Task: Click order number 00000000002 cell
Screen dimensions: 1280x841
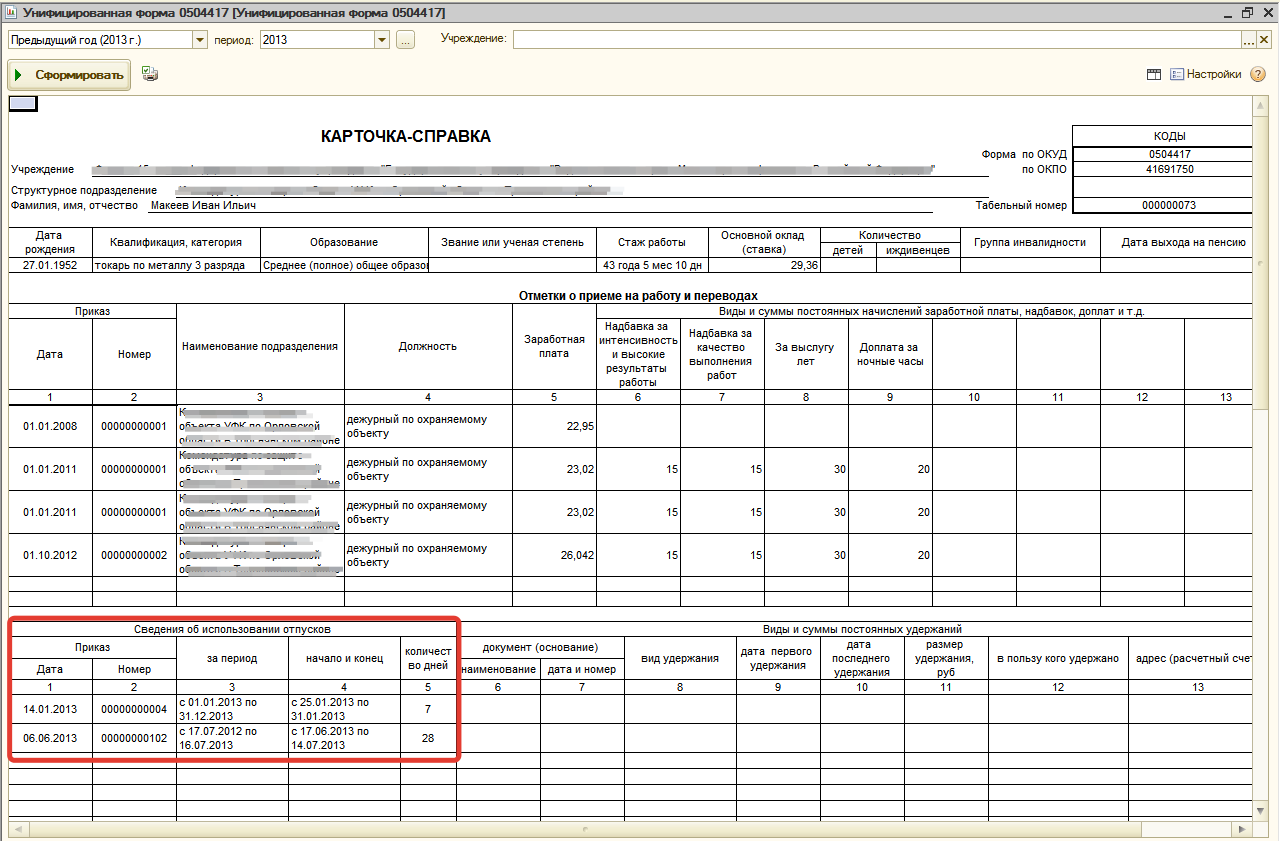Action: 134,555
